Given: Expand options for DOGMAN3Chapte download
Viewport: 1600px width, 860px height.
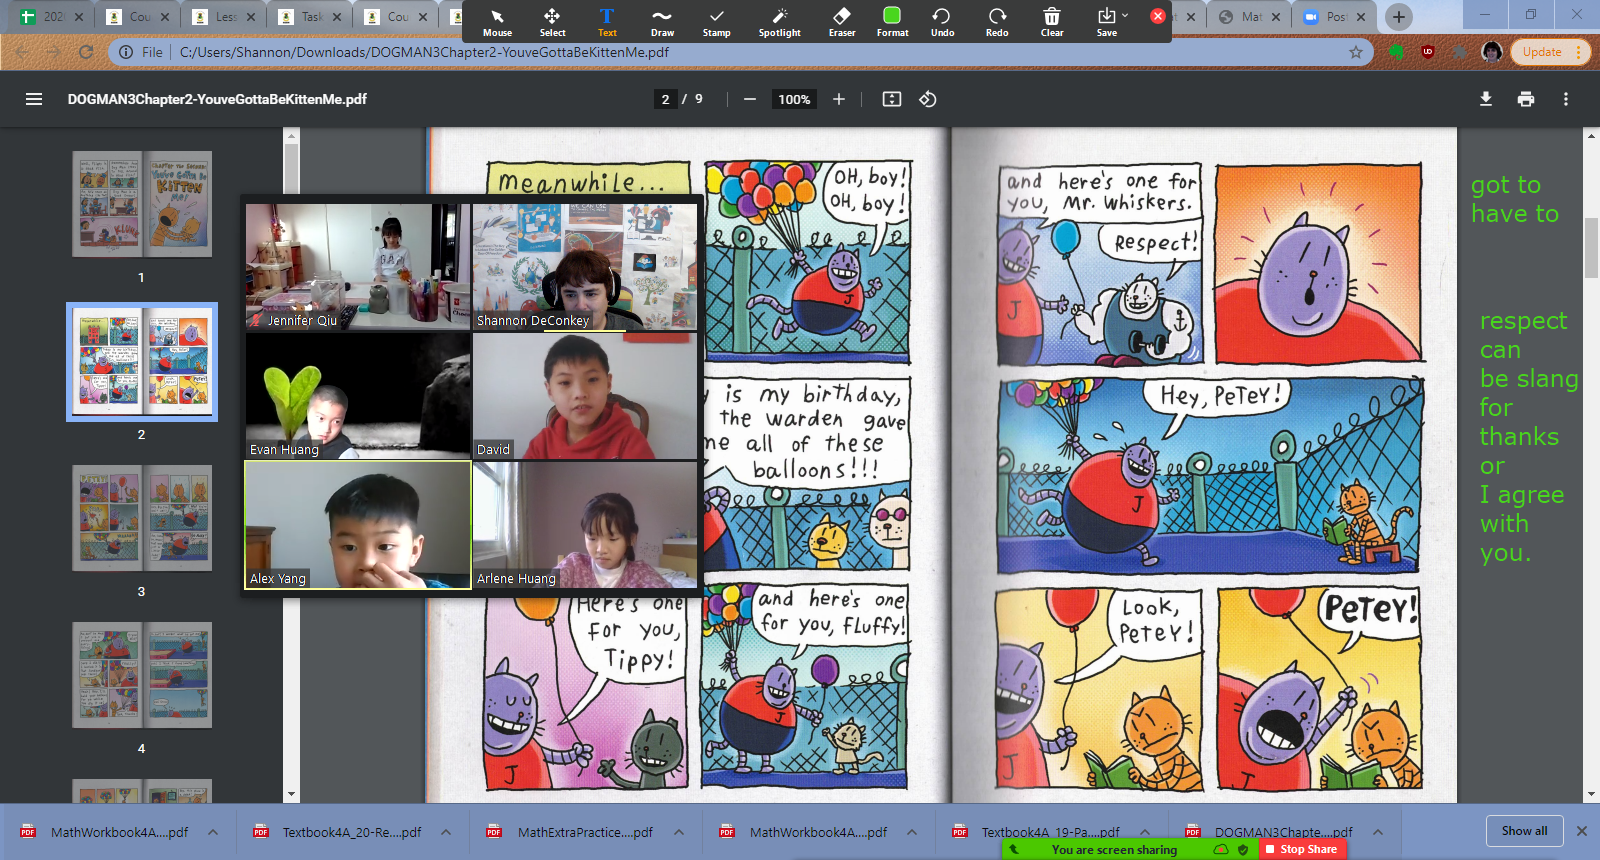Looking at the screenshot, I should point(1378,832).
